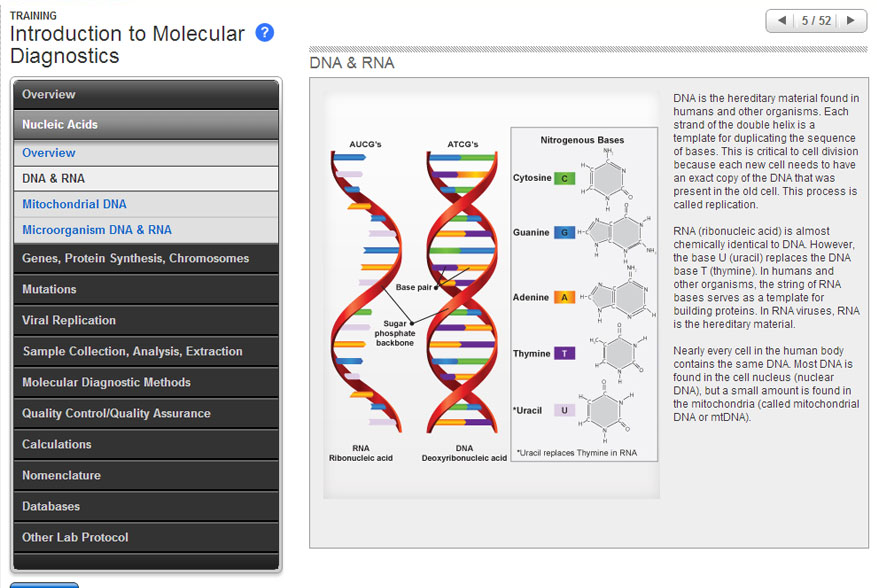The image size is (877, 588).
Task: Click the blue Guanine G base icon
Action: tap(565, 233)
